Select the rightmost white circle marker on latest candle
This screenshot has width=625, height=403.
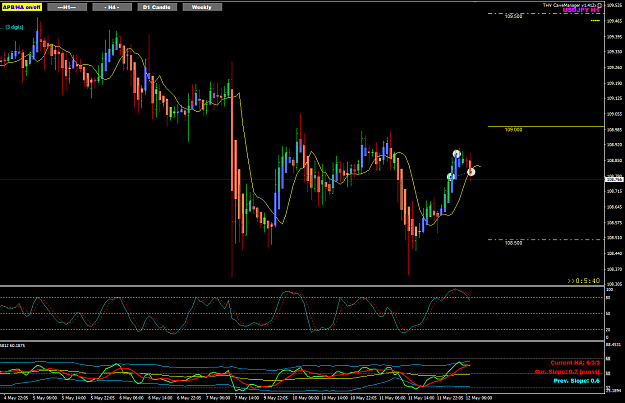(471, 172)
